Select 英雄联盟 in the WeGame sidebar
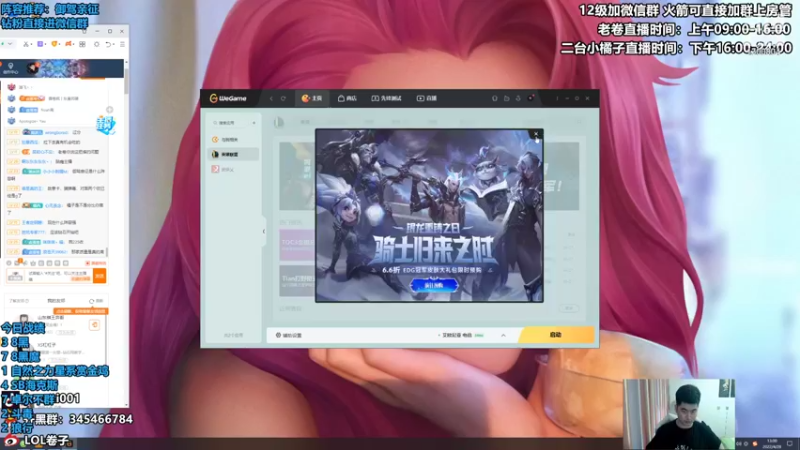This screenshot has width=800, height=450. click(x=233, y=154)
